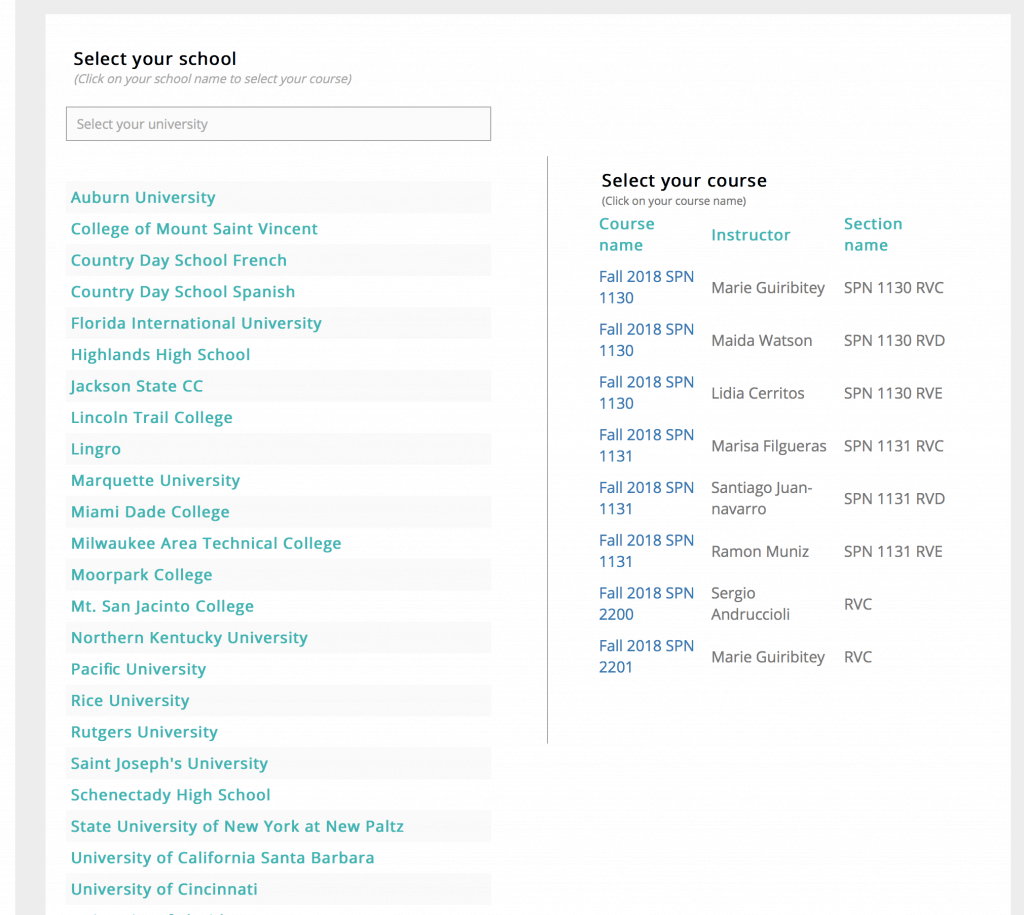Image resolution: width=1024 pixels, height=915 pixels.
Task: Select University of California Santa Barbara
Action: [222, 858]
